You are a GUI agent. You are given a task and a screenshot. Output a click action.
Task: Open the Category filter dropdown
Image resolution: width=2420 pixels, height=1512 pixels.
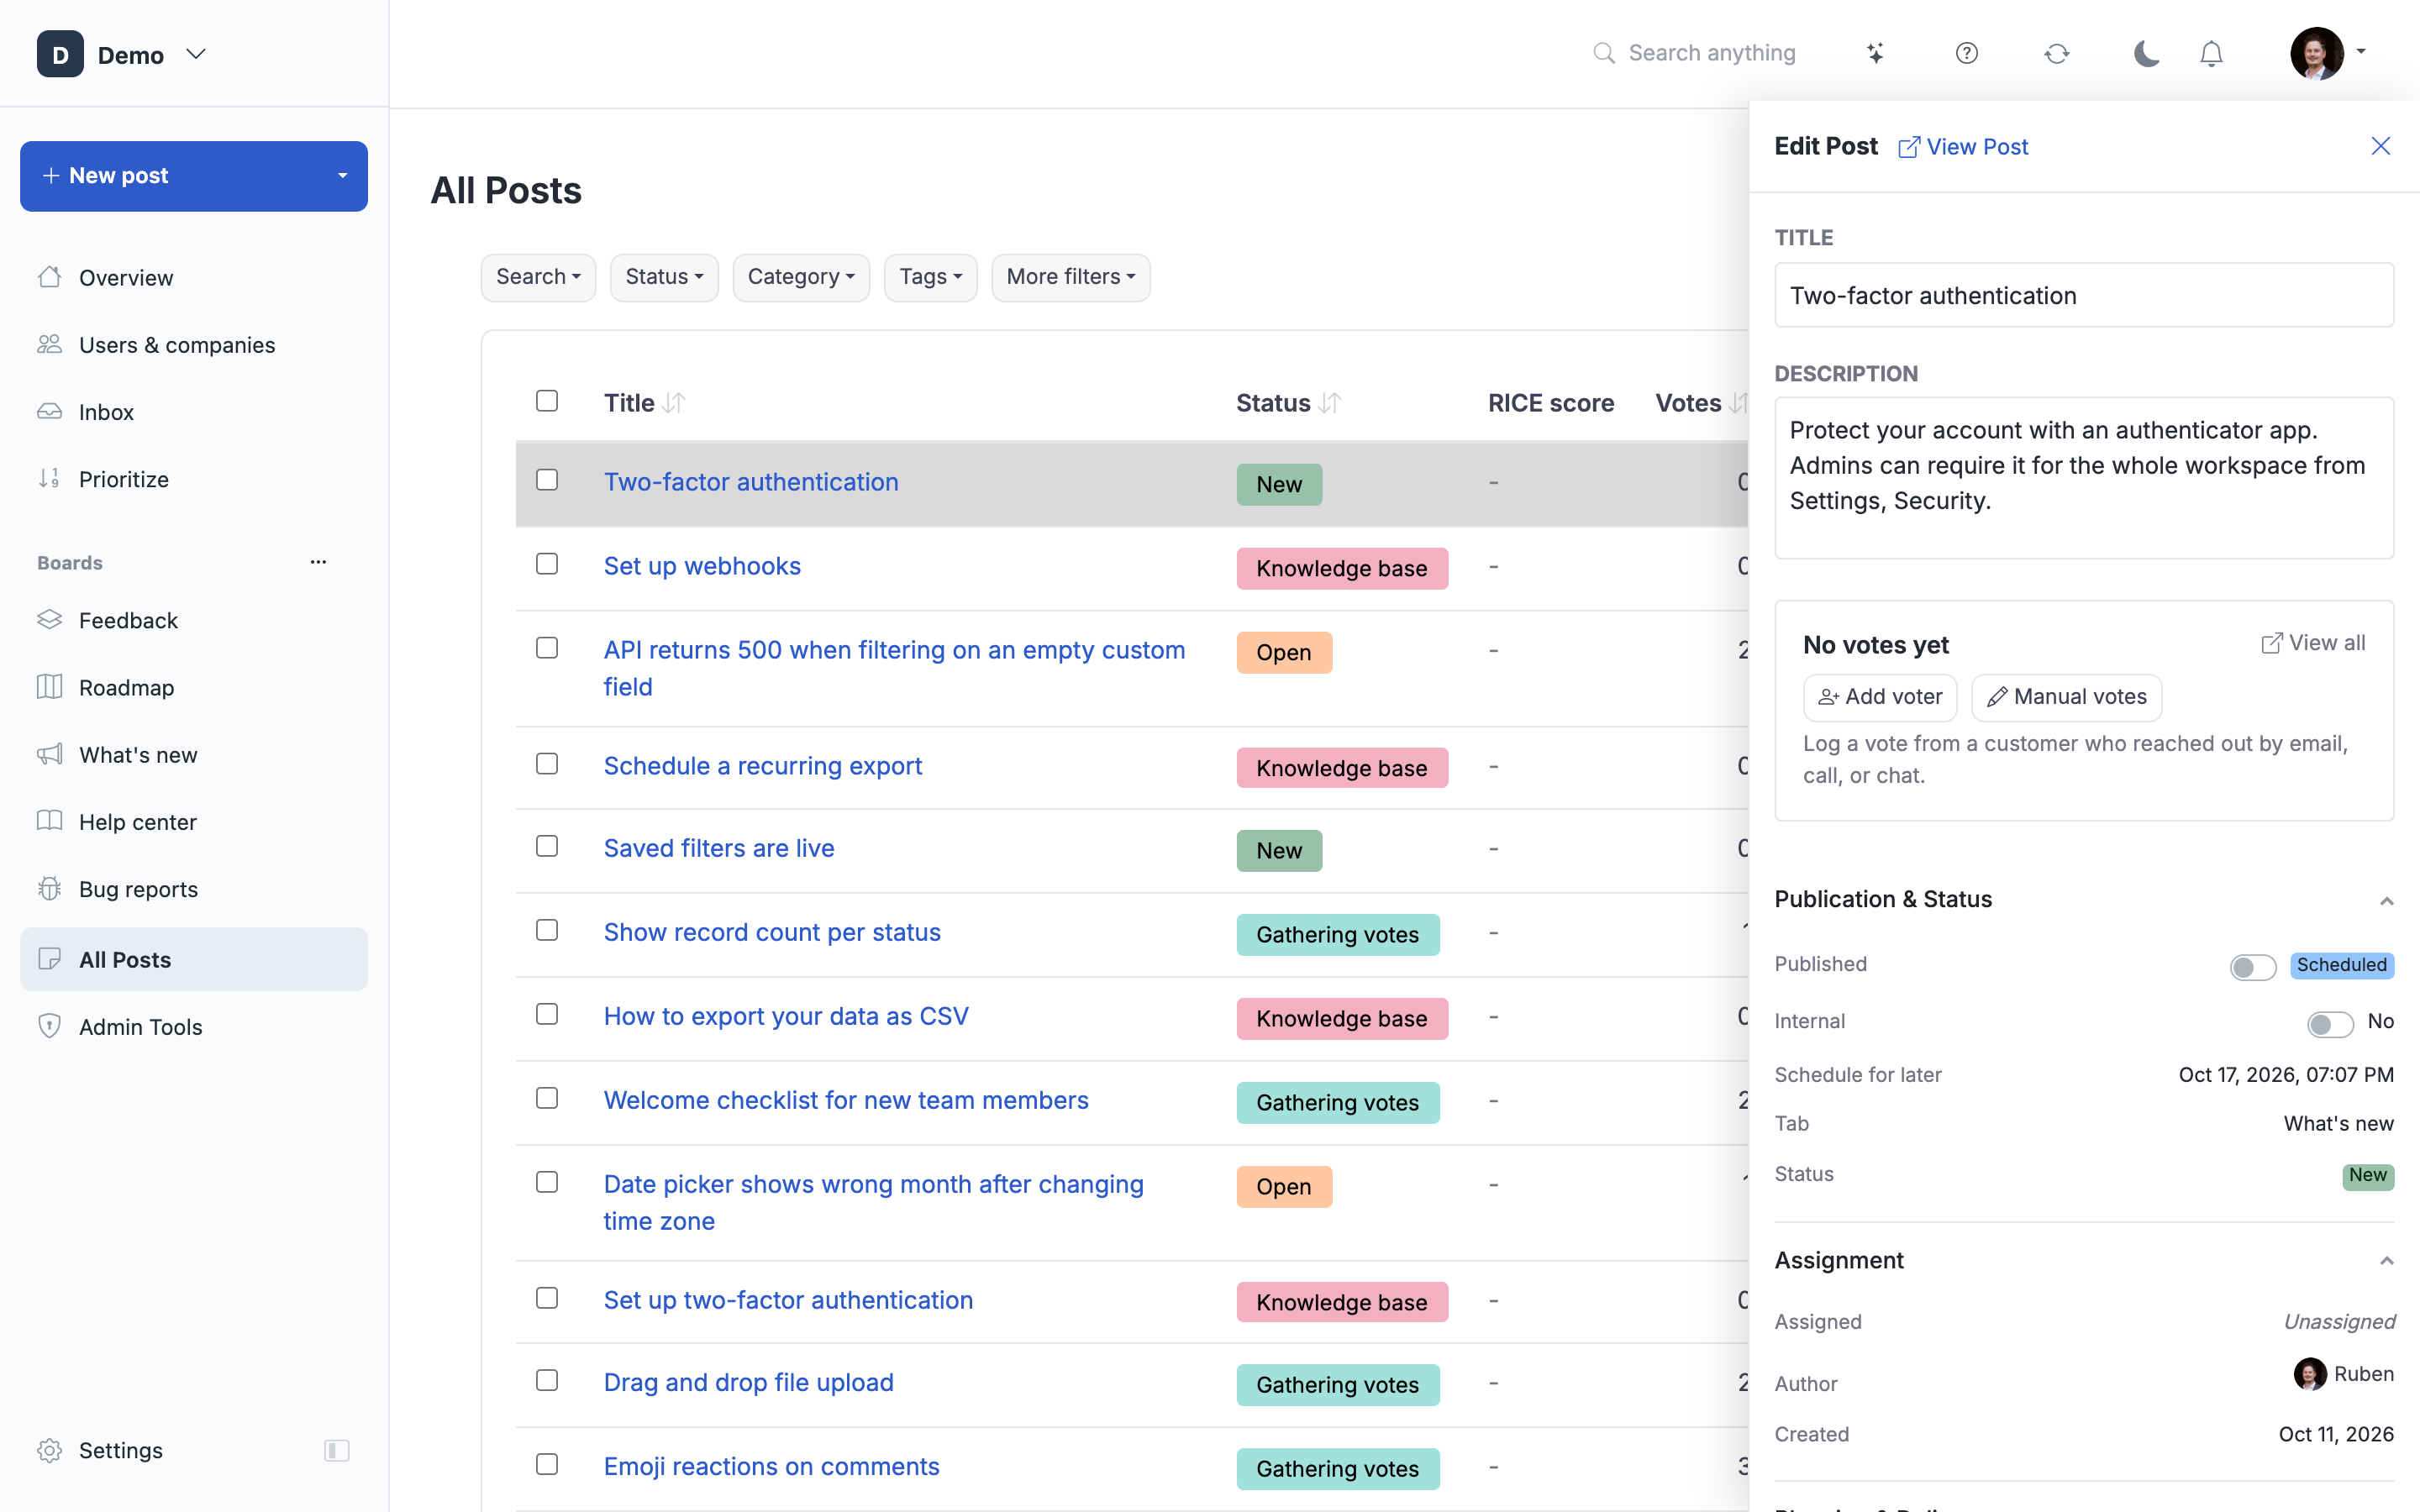tap(801, 277)
